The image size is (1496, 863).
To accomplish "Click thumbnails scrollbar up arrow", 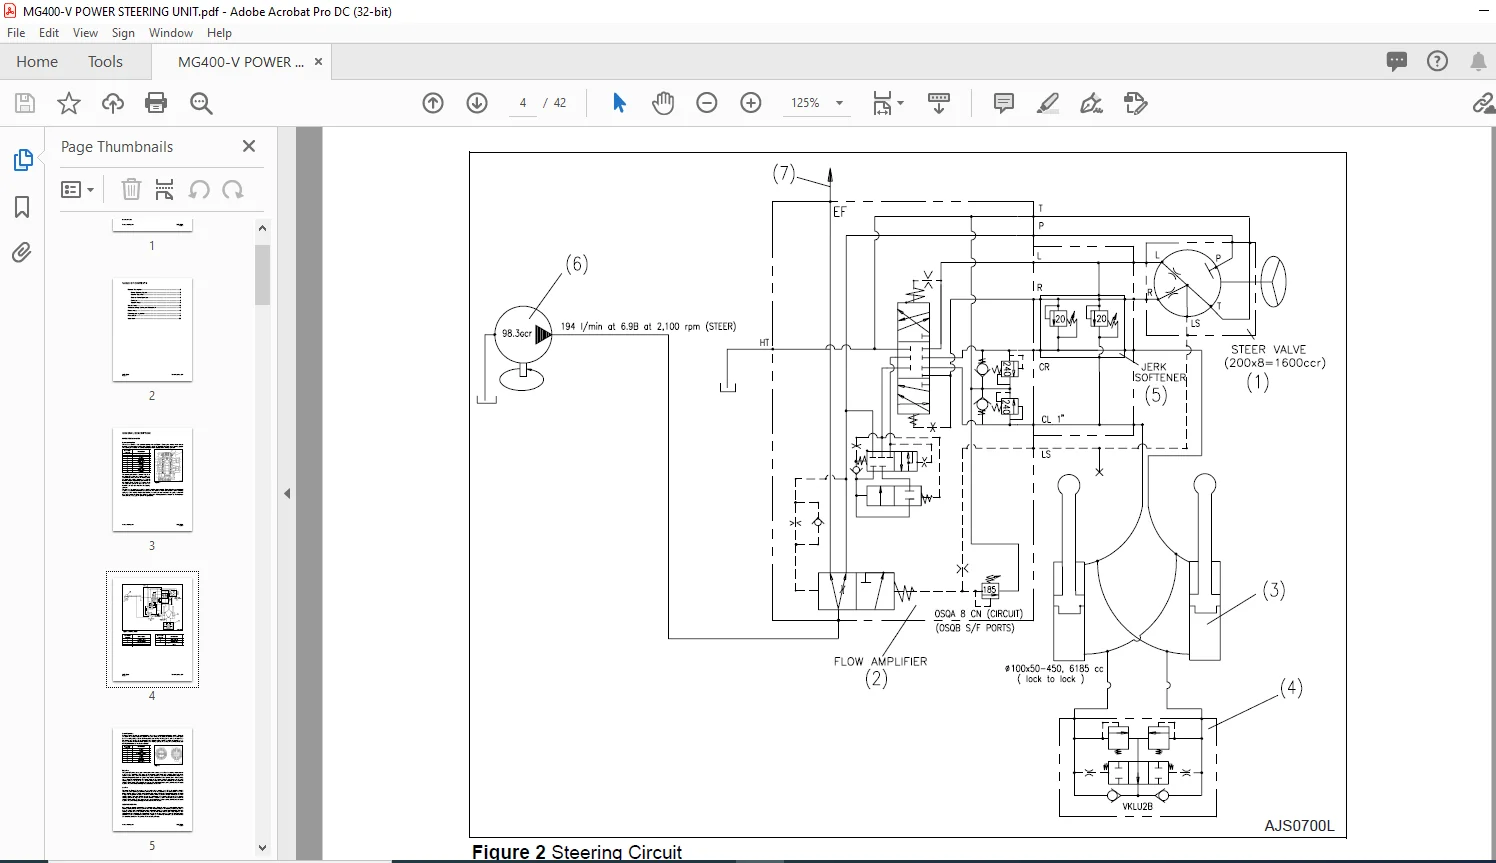I will [262, 228].
